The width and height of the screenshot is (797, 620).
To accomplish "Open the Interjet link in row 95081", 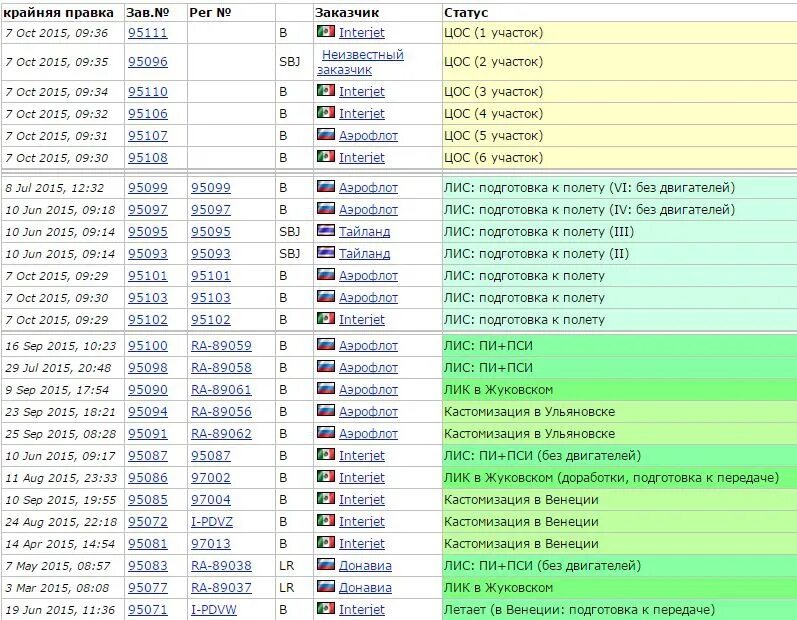I will 361,544.
